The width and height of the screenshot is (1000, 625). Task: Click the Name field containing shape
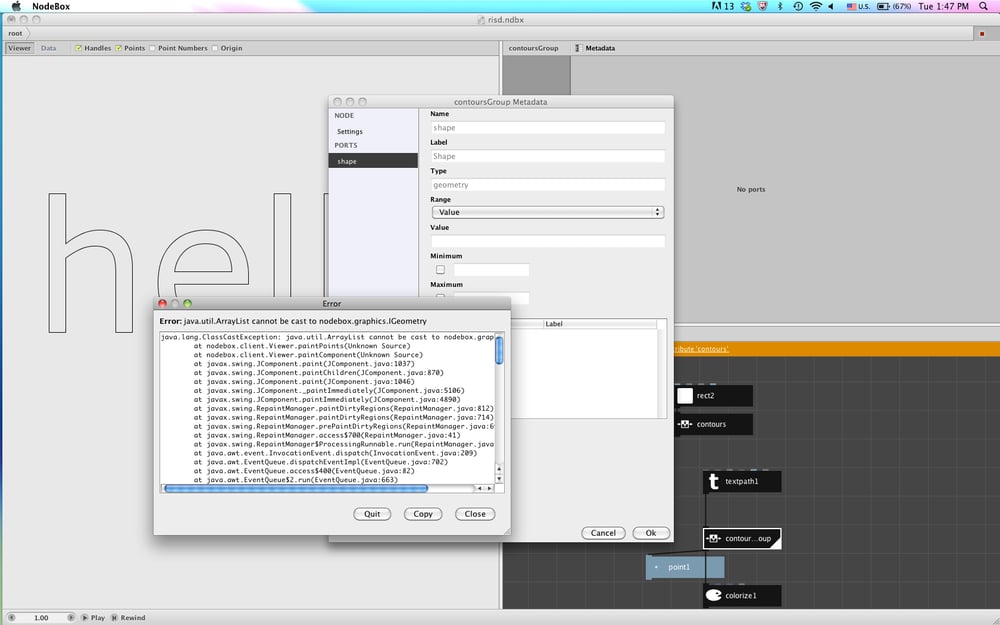click(548, 128)
